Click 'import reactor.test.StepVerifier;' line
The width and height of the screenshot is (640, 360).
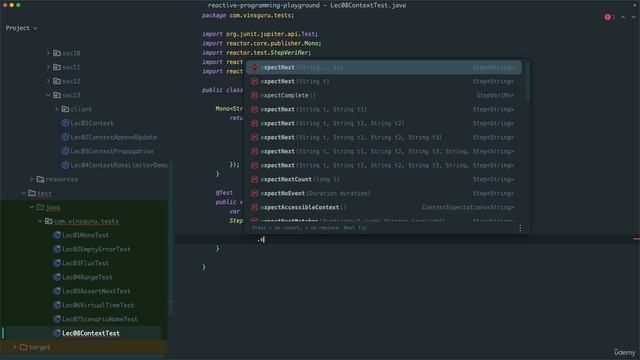(256, 52)
